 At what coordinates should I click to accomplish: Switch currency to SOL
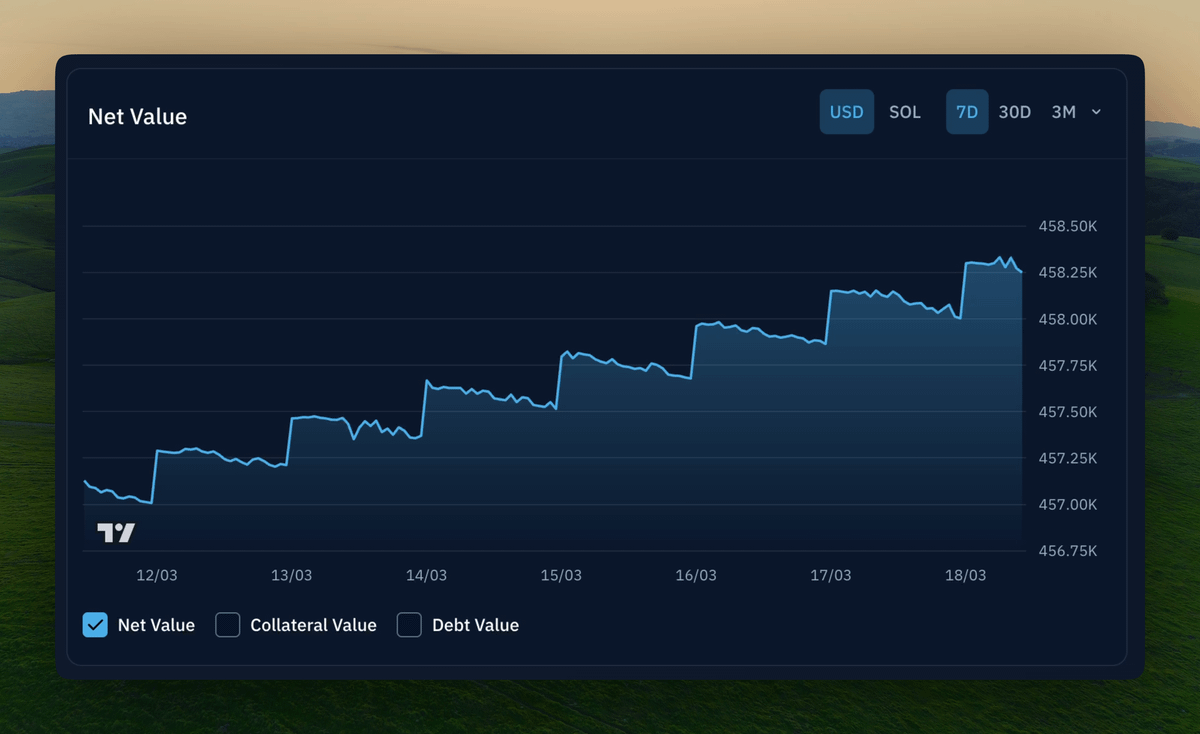point(905,112)
